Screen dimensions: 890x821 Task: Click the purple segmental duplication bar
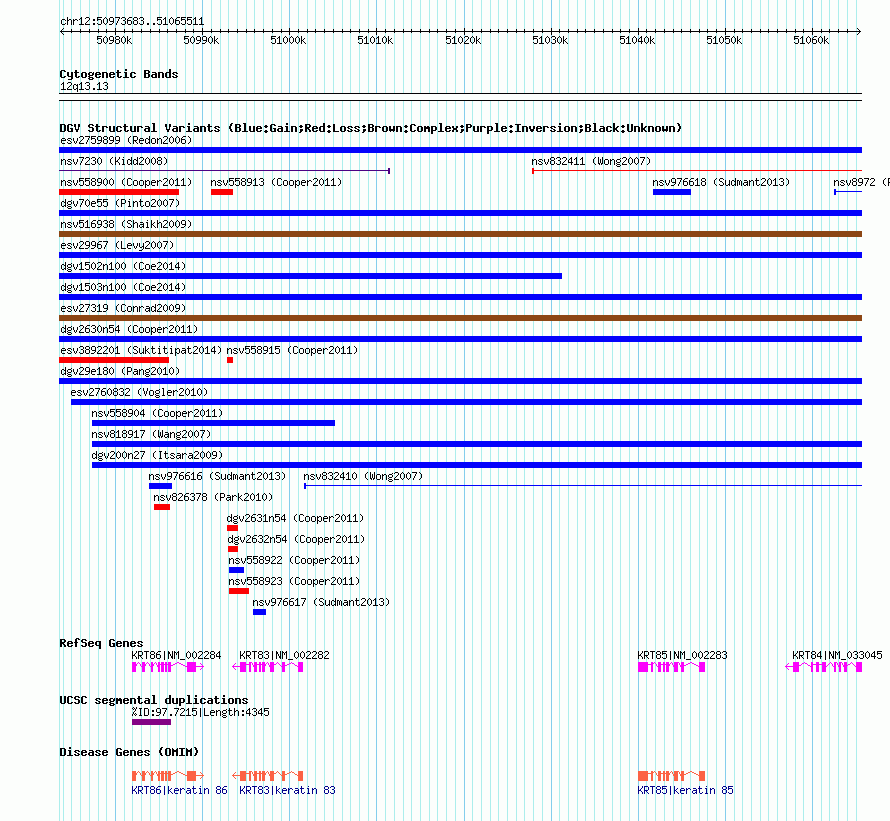point(152,722)
